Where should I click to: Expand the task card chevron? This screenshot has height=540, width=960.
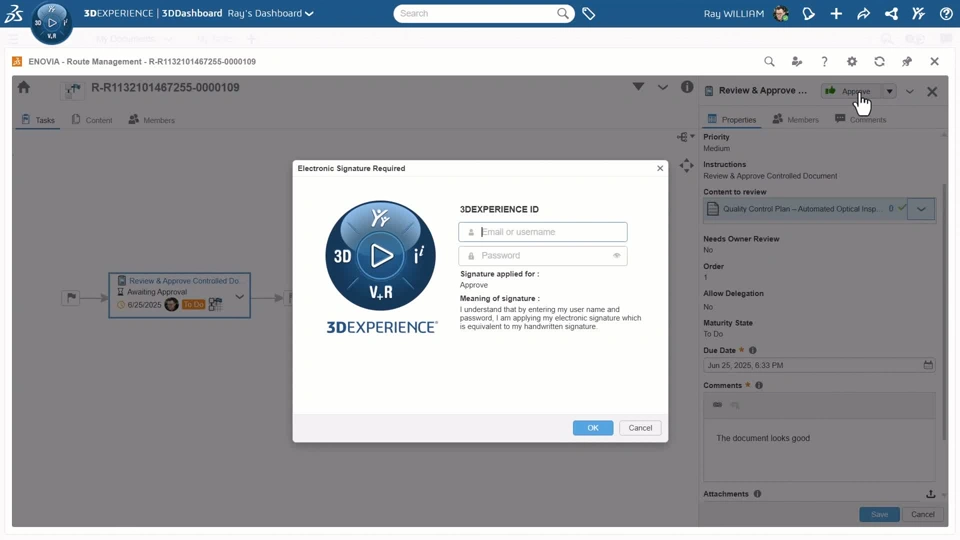click(x=239, y=297)
